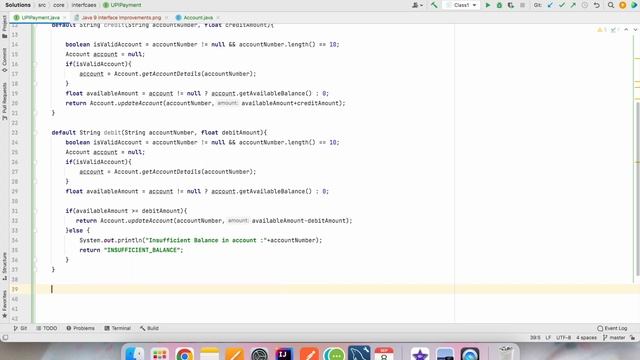Open the Favorites tool window sidebar

click(x=4, y=304)
